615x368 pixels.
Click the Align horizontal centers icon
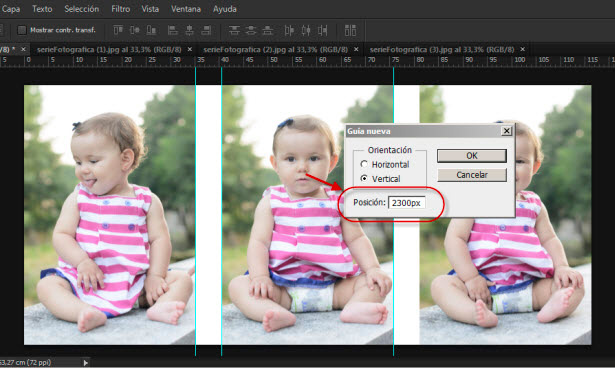coord(189,30)
